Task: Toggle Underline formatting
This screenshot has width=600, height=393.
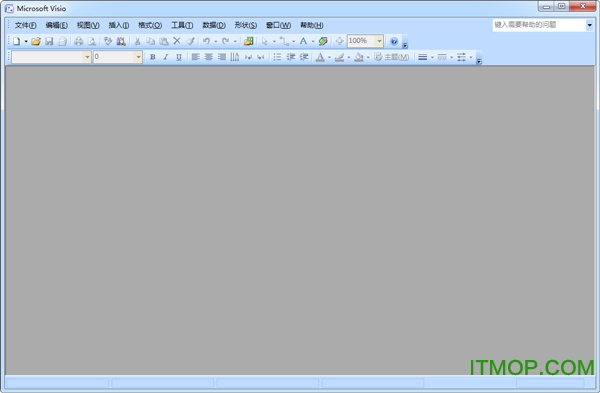Action: (179, 57)
